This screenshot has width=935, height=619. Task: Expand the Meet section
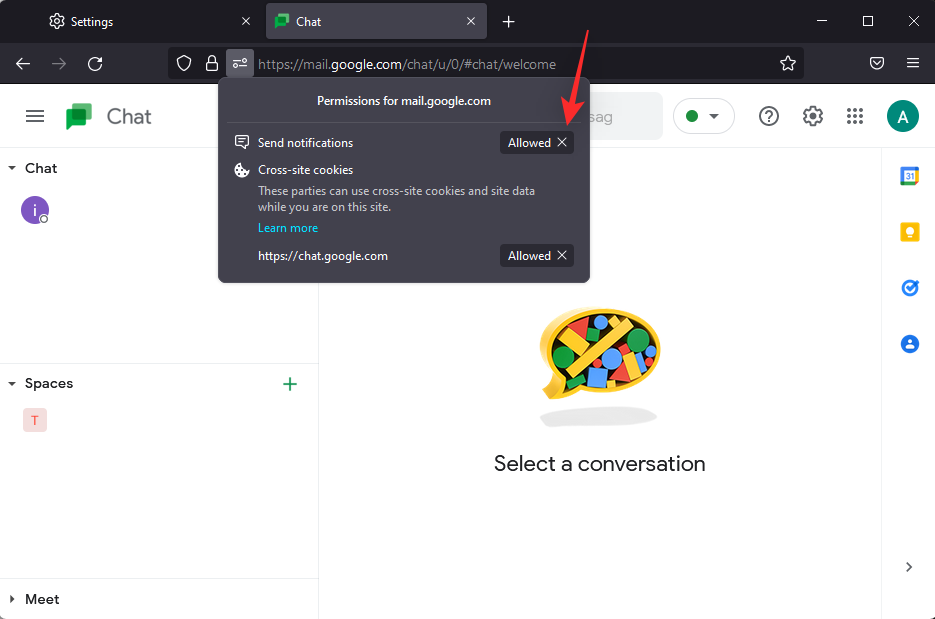pos(12,599)
